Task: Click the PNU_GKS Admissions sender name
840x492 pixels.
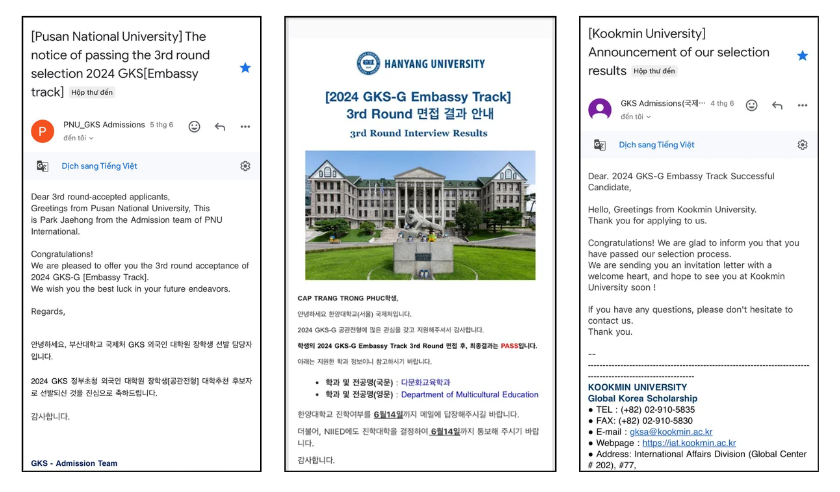Action: point(104,124)
